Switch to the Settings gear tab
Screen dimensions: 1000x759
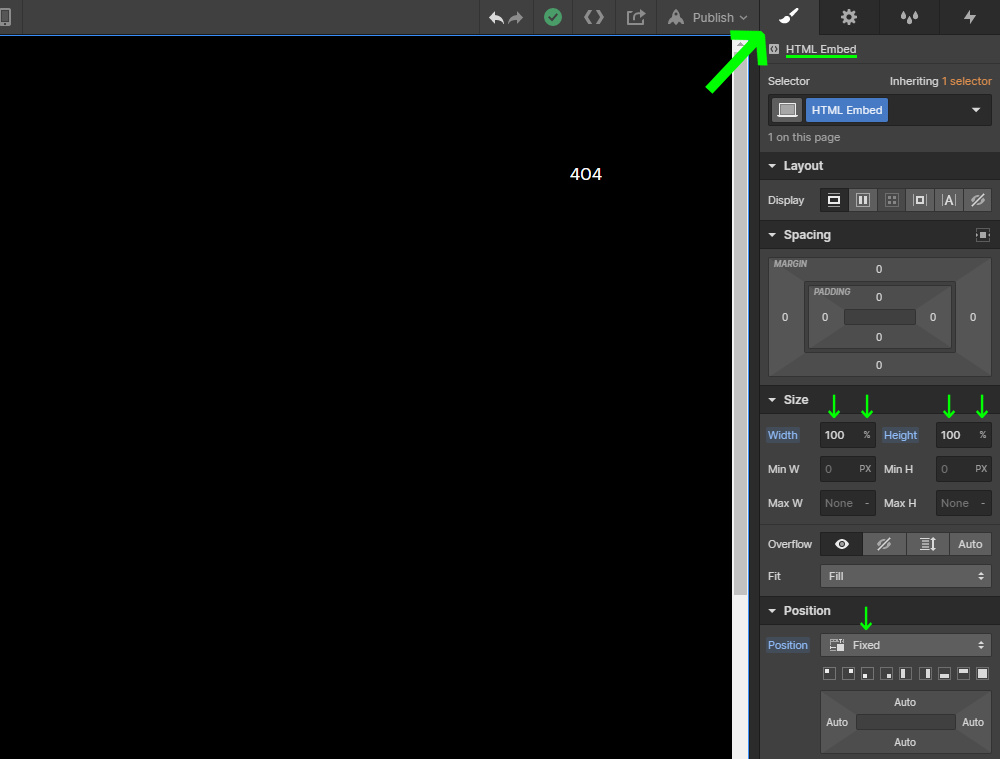click(849, 17)
